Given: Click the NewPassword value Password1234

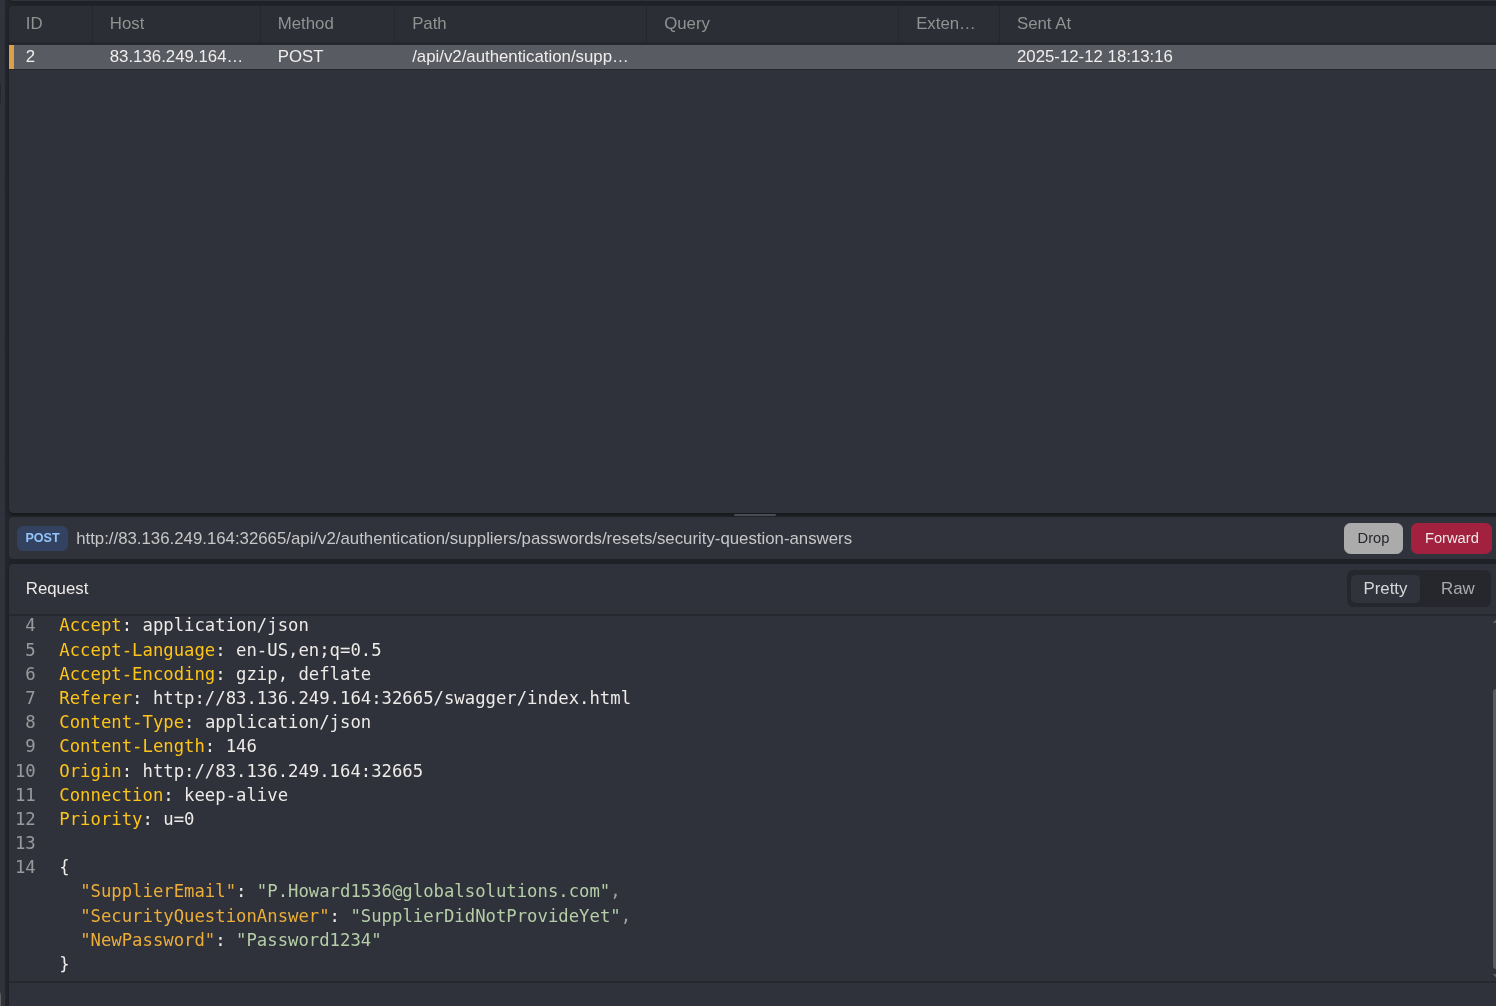Looking at the screenshot, I should pos(308,940).
